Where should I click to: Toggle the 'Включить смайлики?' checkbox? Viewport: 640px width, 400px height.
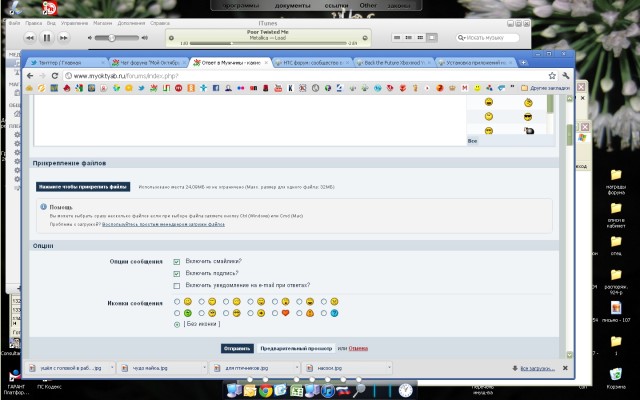(x=177, y=262)
